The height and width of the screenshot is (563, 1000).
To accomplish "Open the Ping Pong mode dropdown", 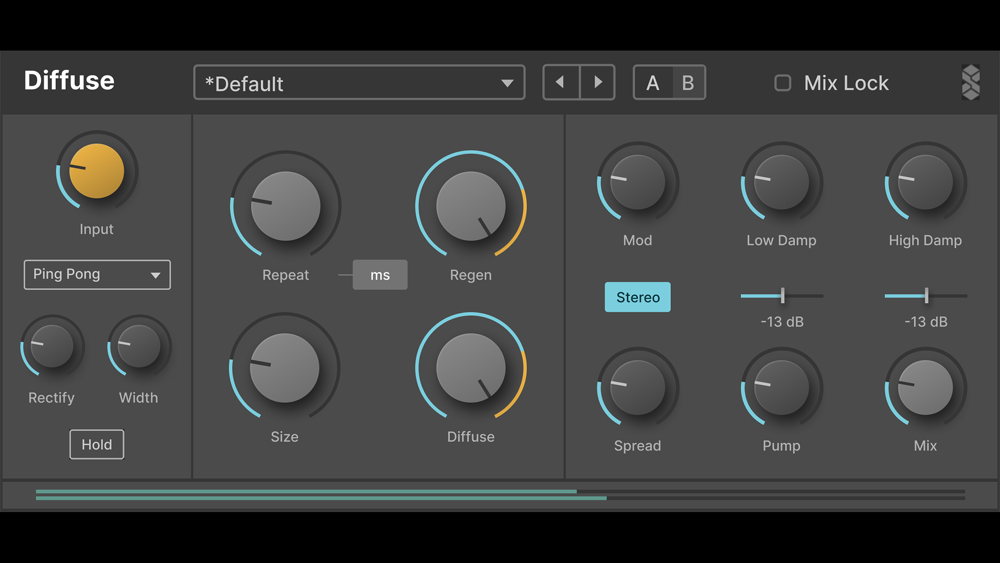I will 97,275.
